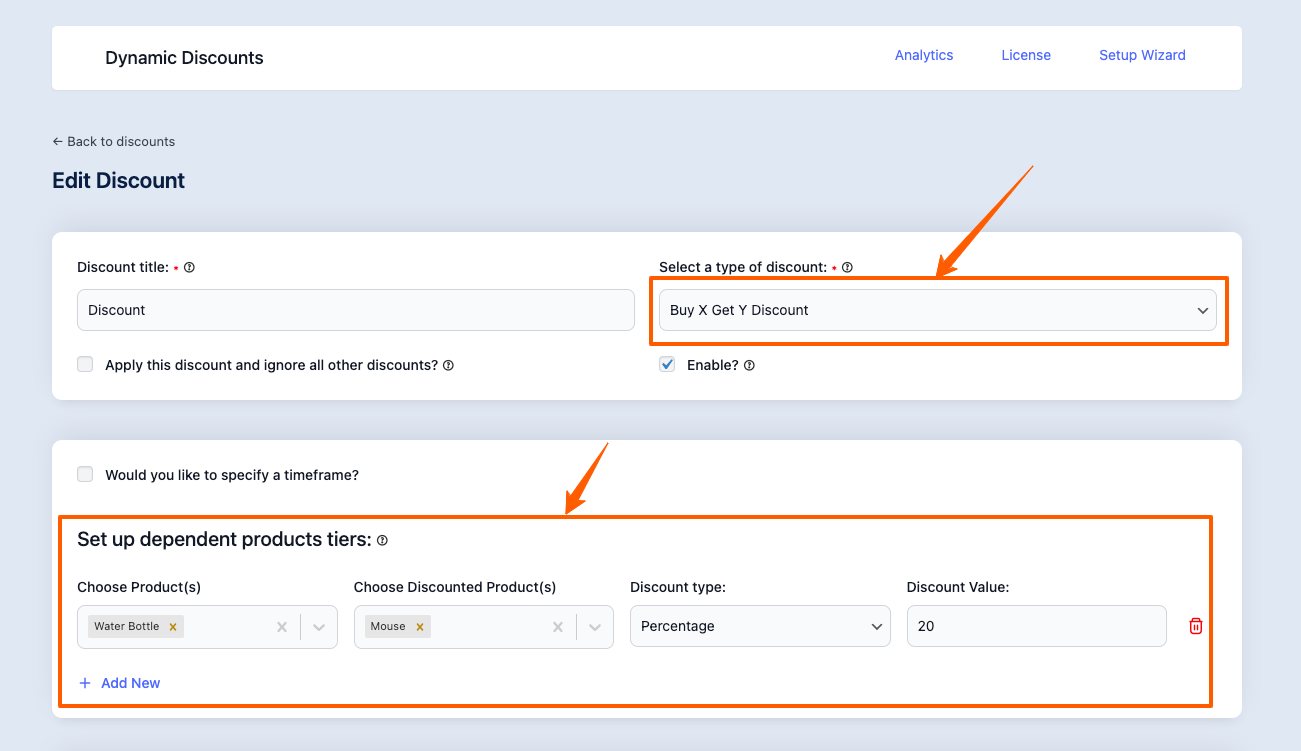The image size is (1301, 751).
Task: Tick the specify a timeframe checkbox
Action: [85, 475]
